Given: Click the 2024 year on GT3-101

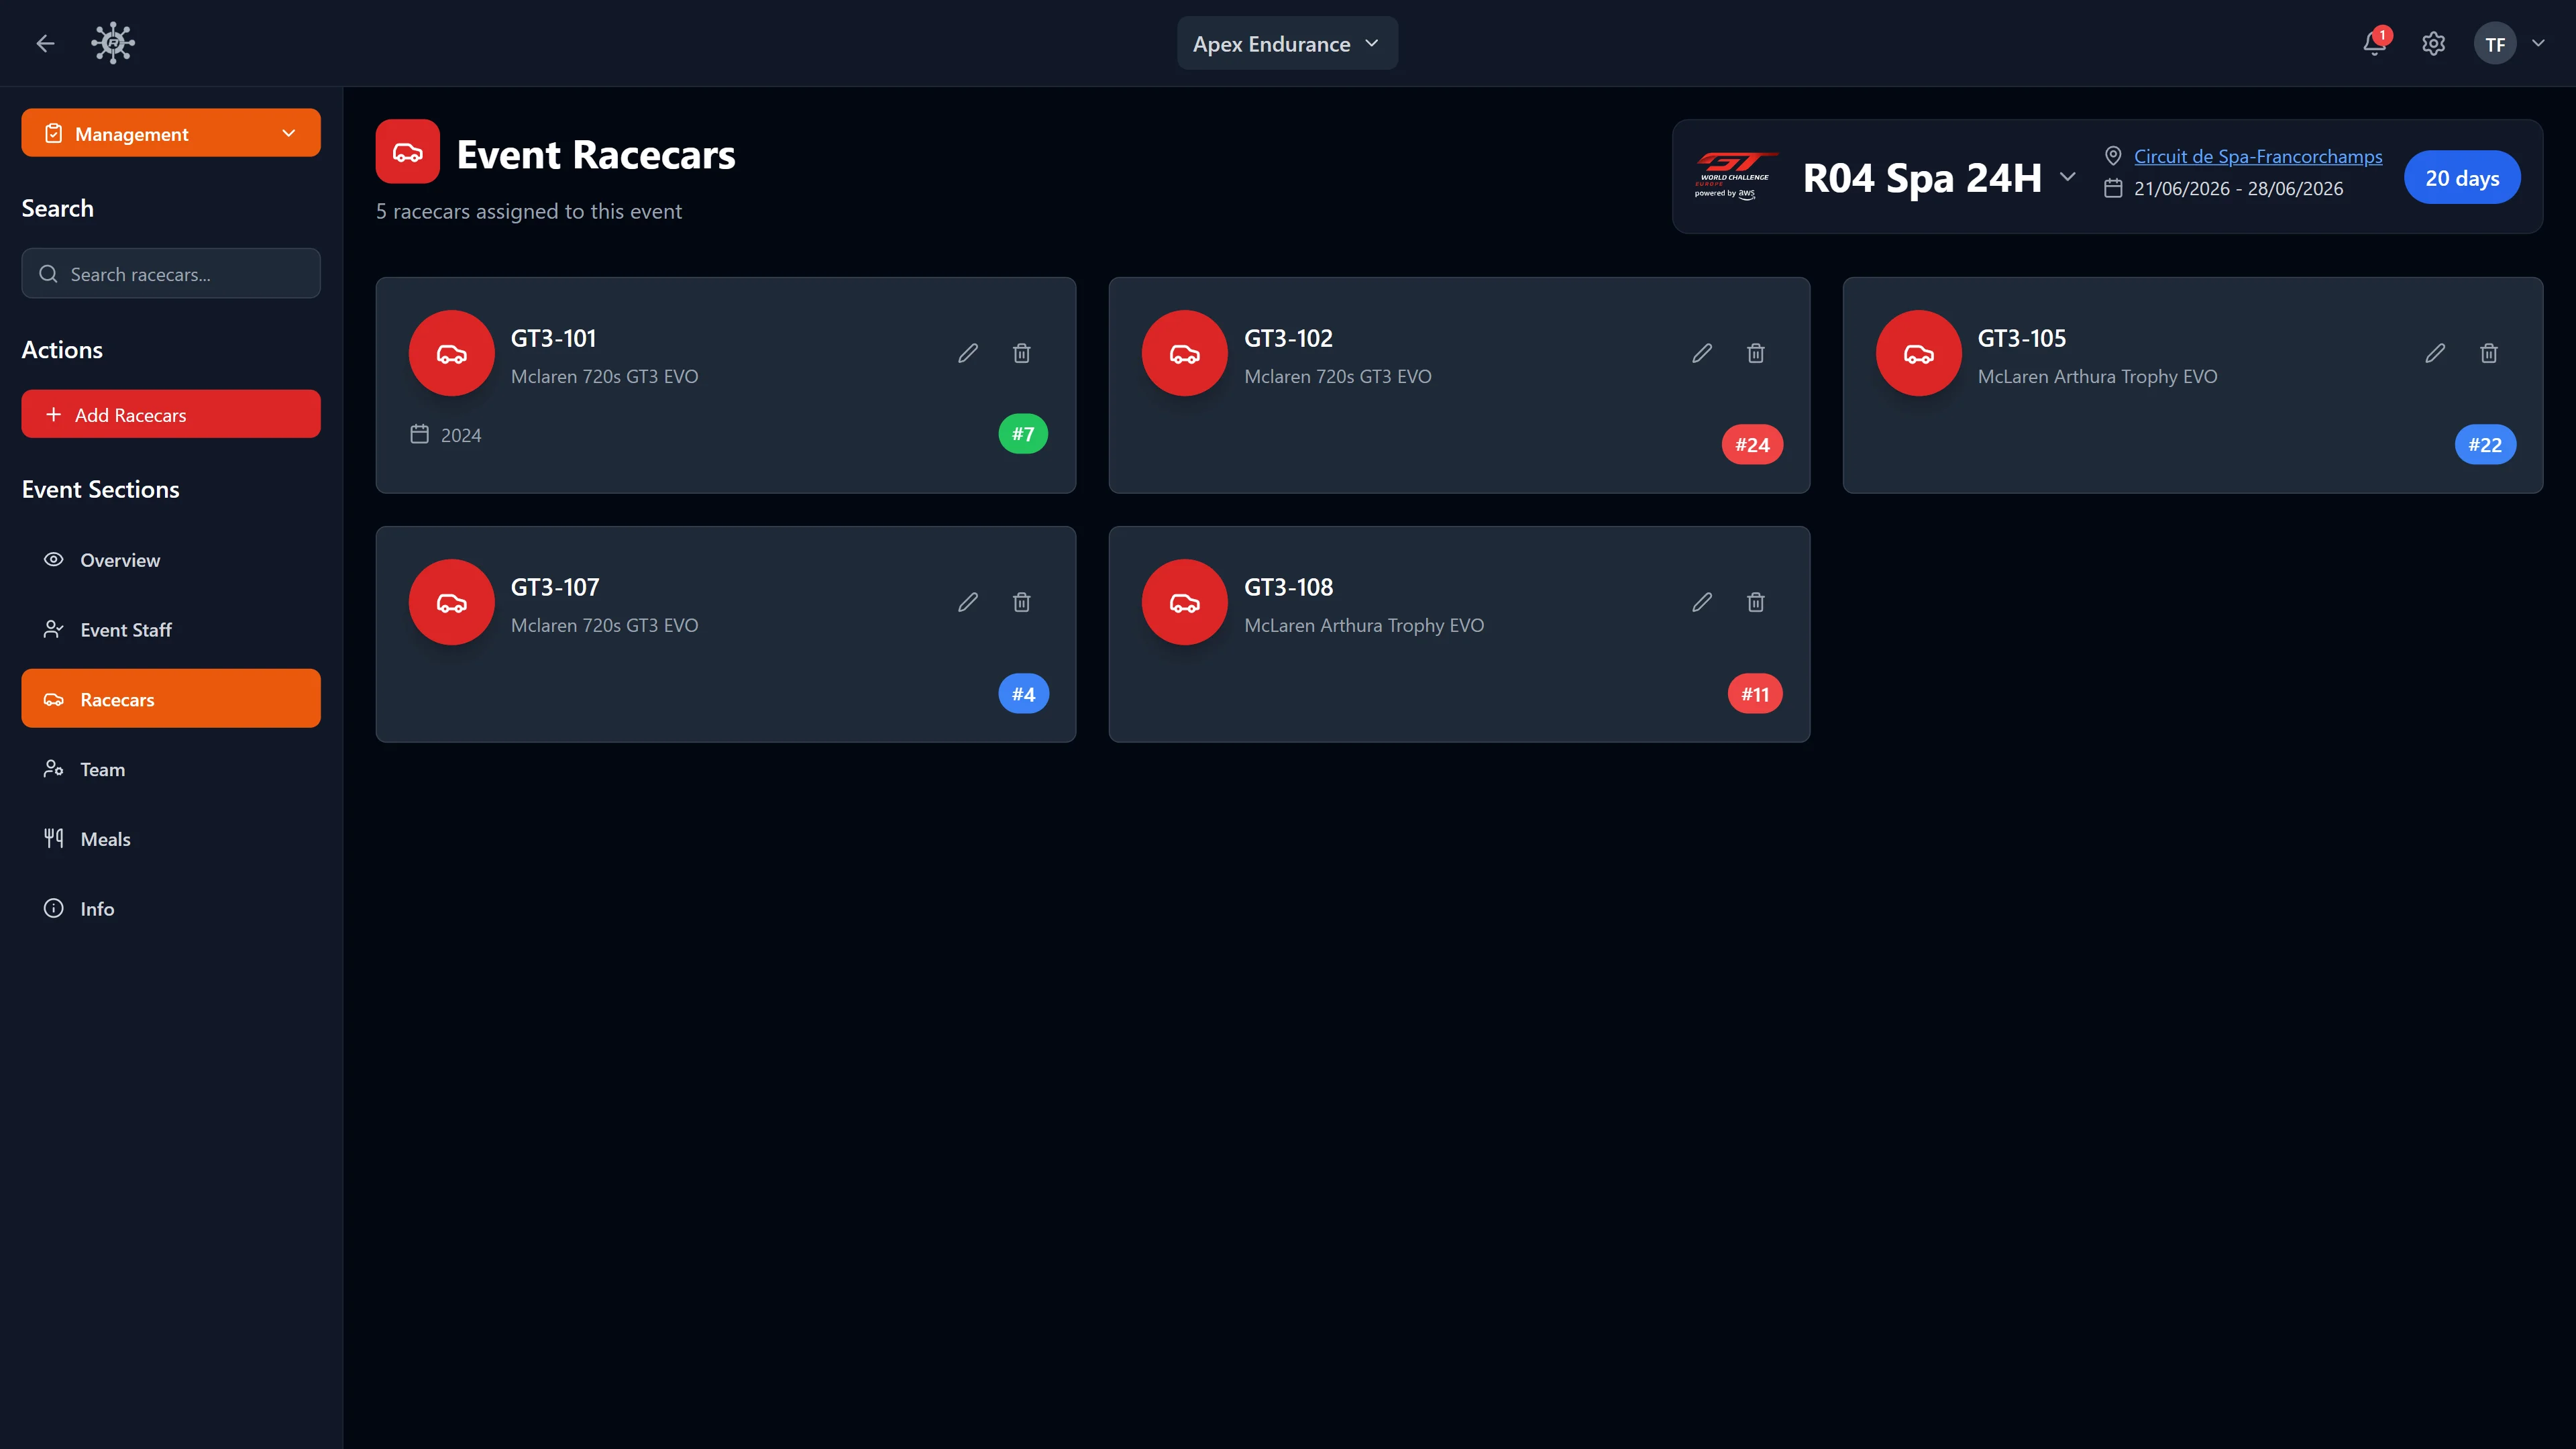Looking at the screenshot, I should click(x=461, y=435).
